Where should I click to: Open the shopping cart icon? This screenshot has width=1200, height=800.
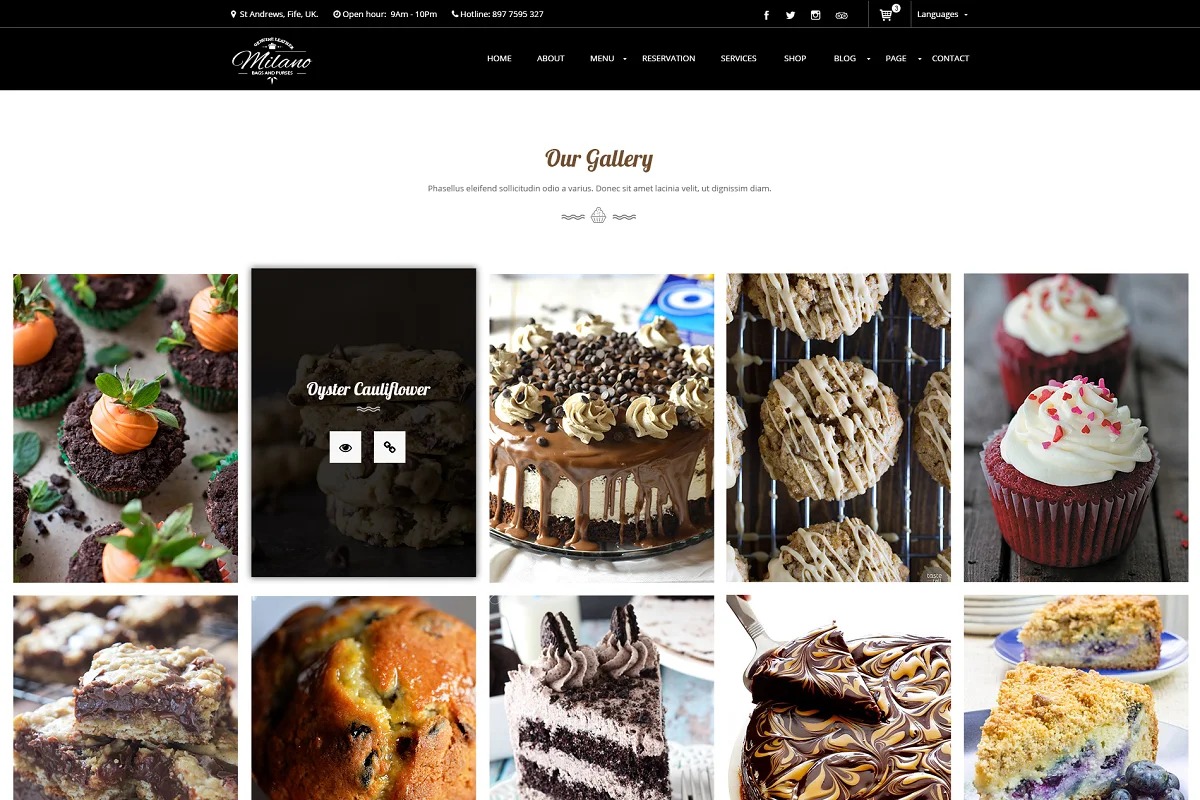tap(886, 15)
